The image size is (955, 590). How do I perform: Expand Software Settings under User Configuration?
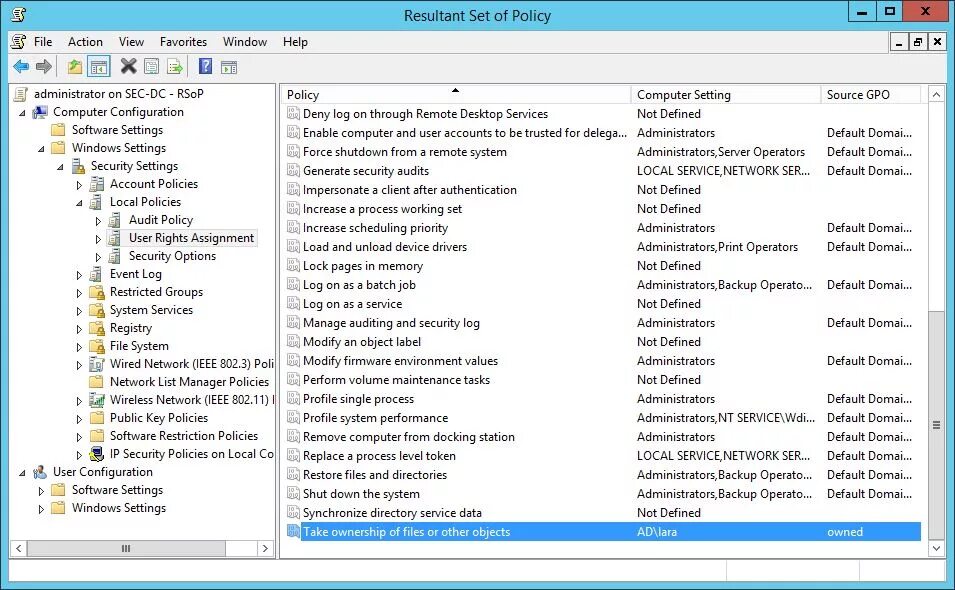[x=41, y=491]
